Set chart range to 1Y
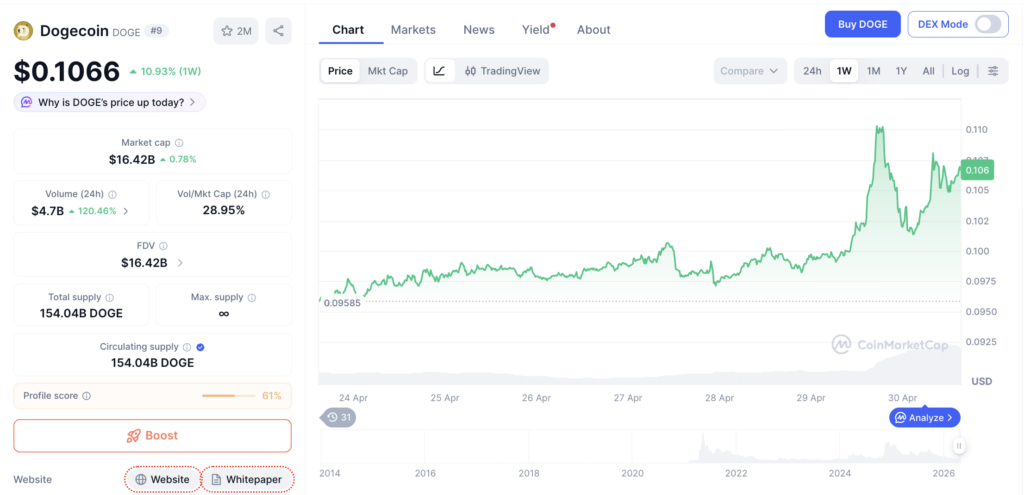 click(x=901, y=71)
